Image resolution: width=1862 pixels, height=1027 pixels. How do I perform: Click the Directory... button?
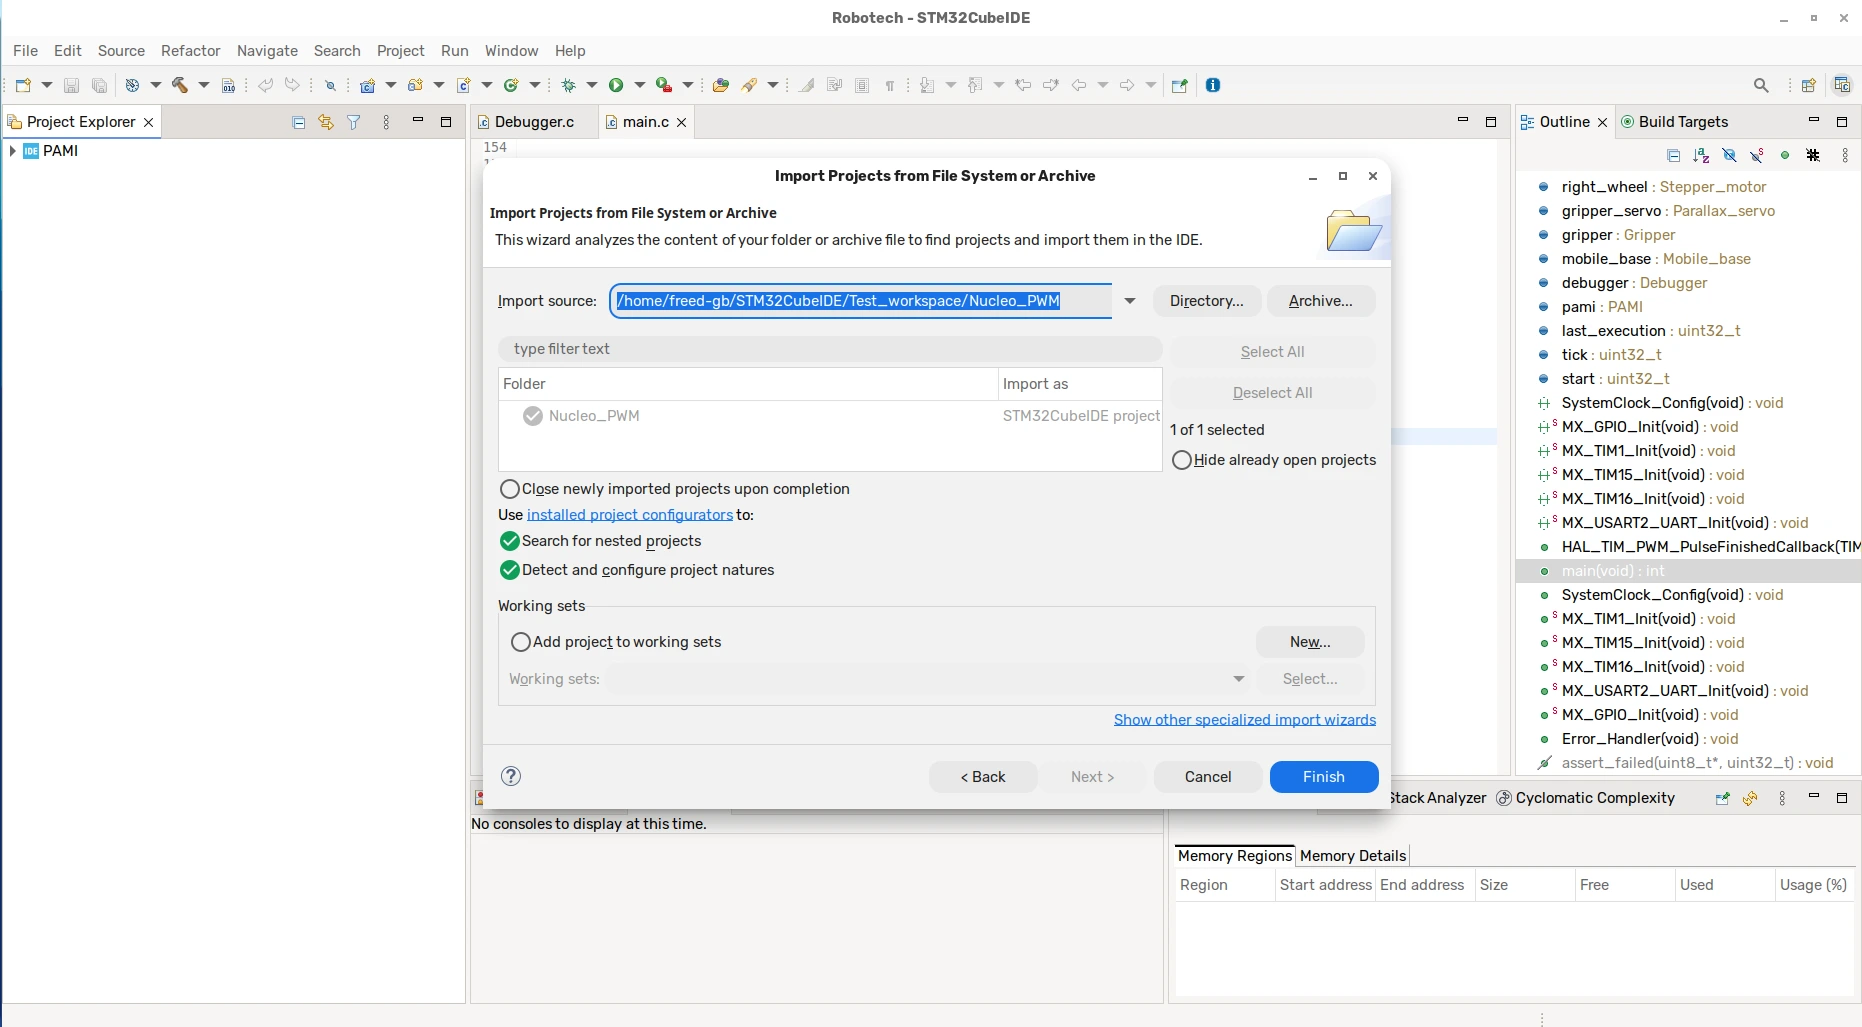tap(1207, 301)
